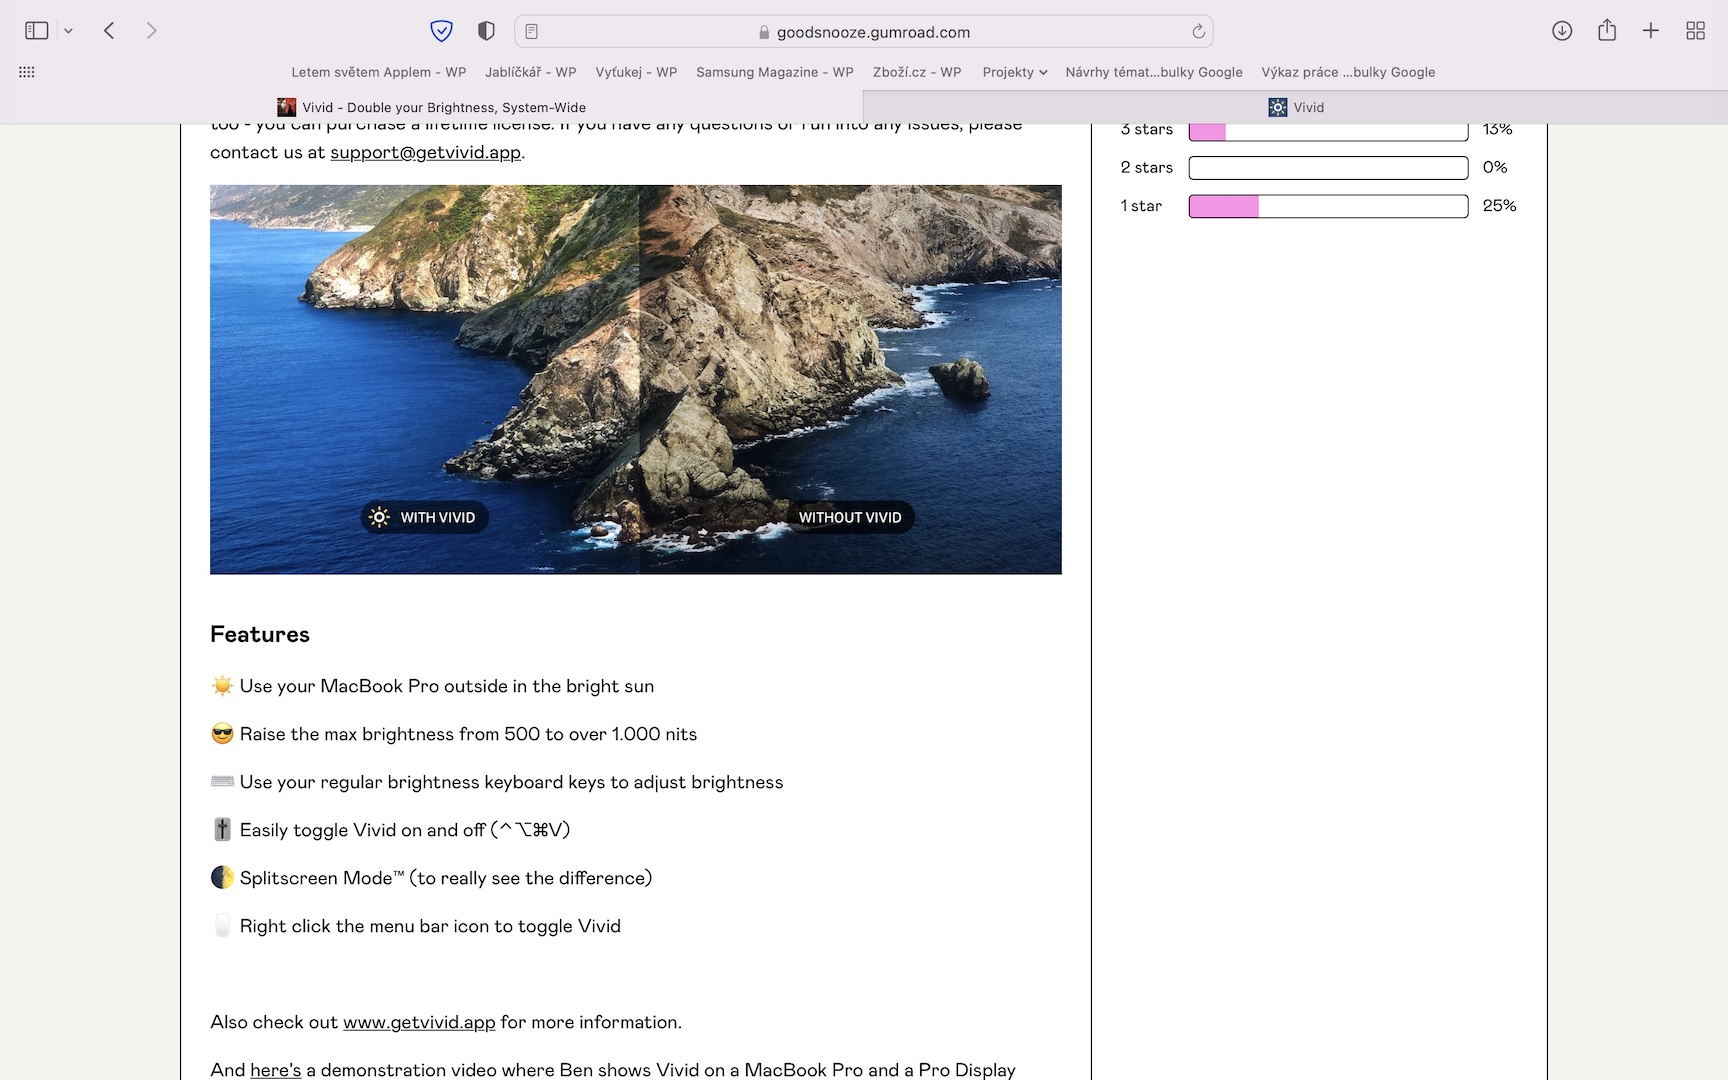
Task: Open the Share menu
Action: [1607, 31]
